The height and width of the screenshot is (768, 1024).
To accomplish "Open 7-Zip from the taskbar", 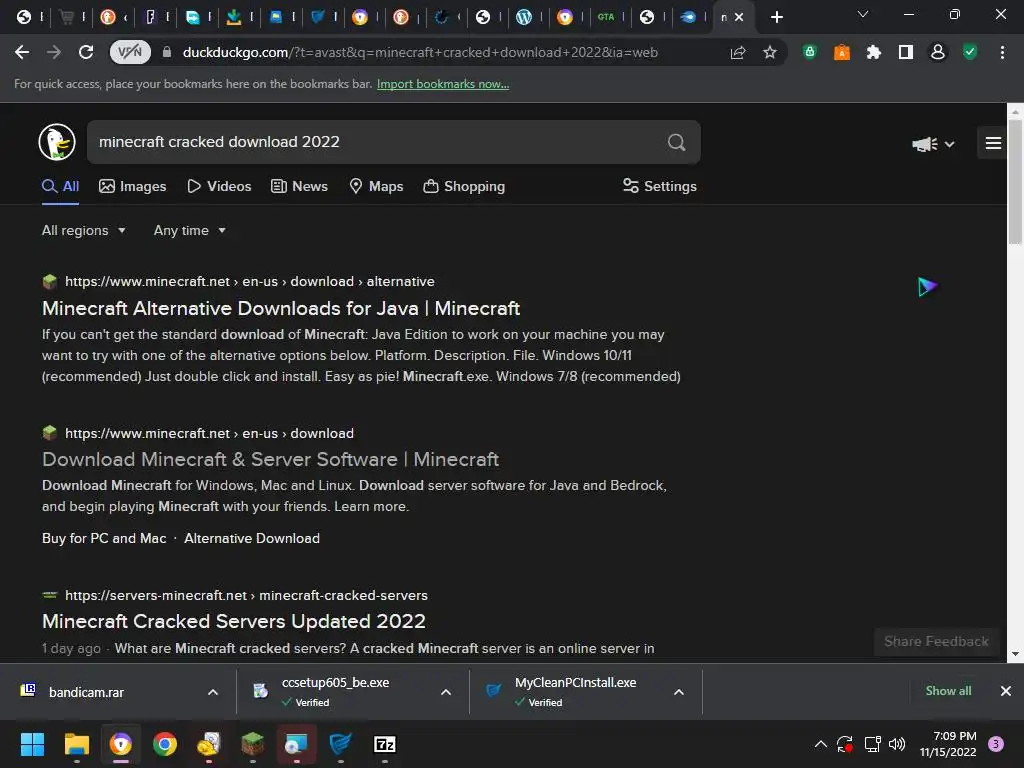I will (x=385, y=744).
